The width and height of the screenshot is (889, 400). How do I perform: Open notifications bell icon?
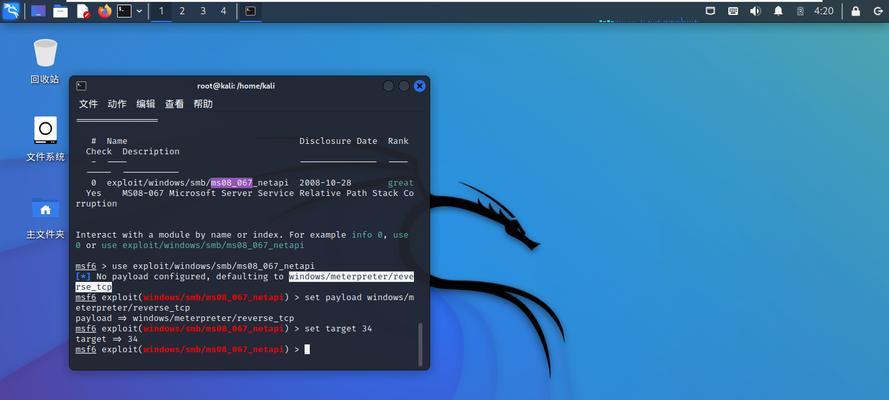click(x=778, y=11)
